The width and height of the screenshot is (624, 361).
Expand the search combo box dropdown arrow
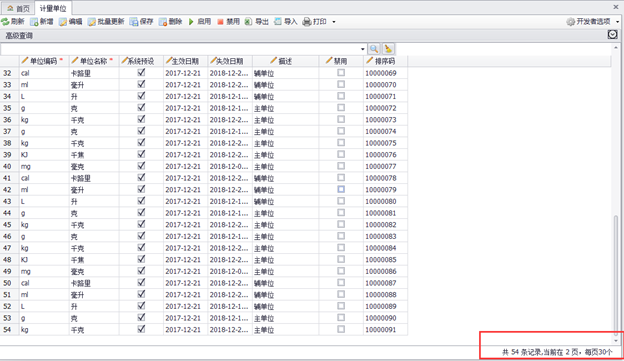pos(363,49)
